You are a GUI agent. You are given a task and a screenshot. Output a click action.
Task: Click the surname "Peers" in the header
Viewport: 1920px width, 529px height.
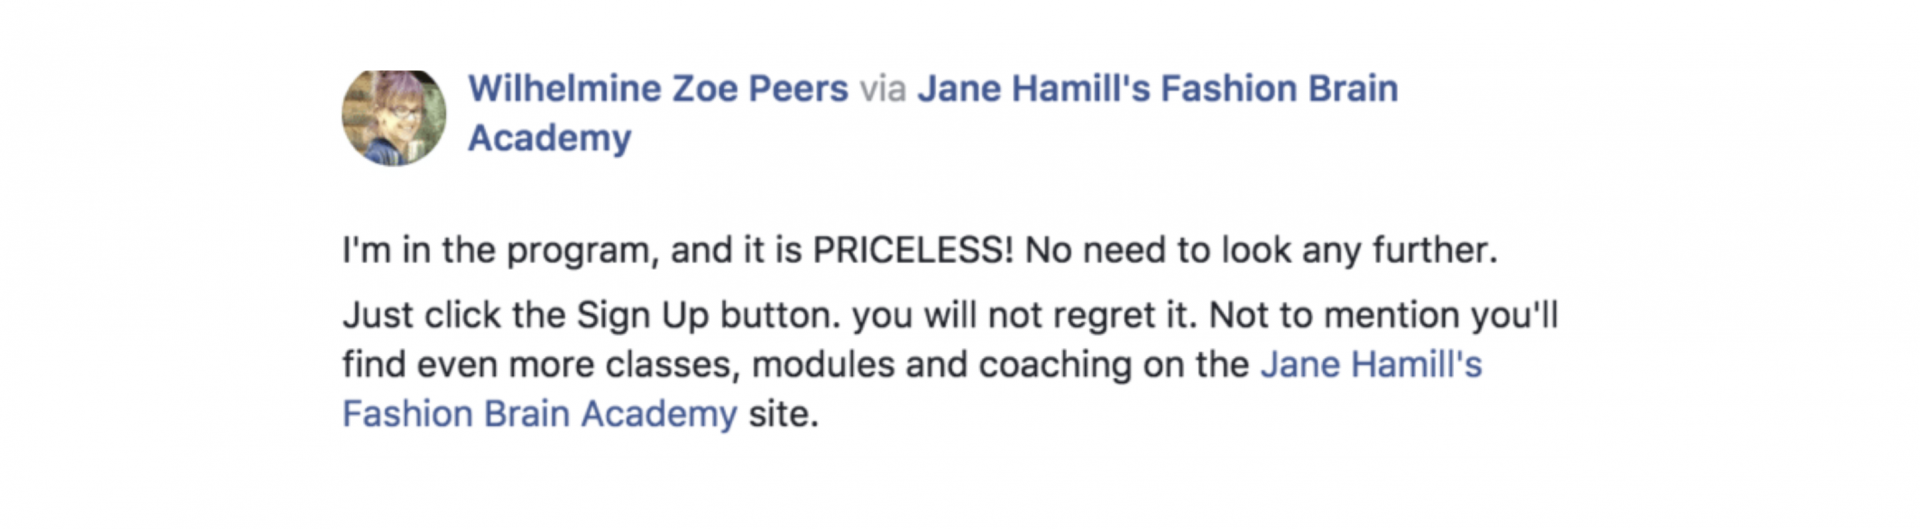pos(798,89)
